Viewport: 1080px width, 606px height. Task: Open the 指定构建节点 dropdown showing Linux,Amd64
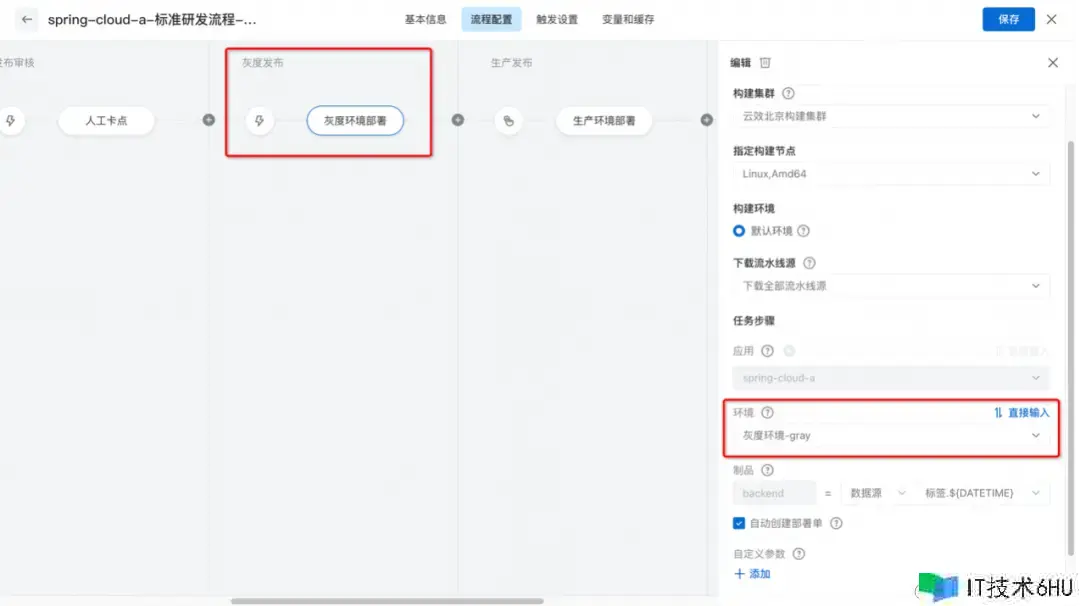(891, 174)
